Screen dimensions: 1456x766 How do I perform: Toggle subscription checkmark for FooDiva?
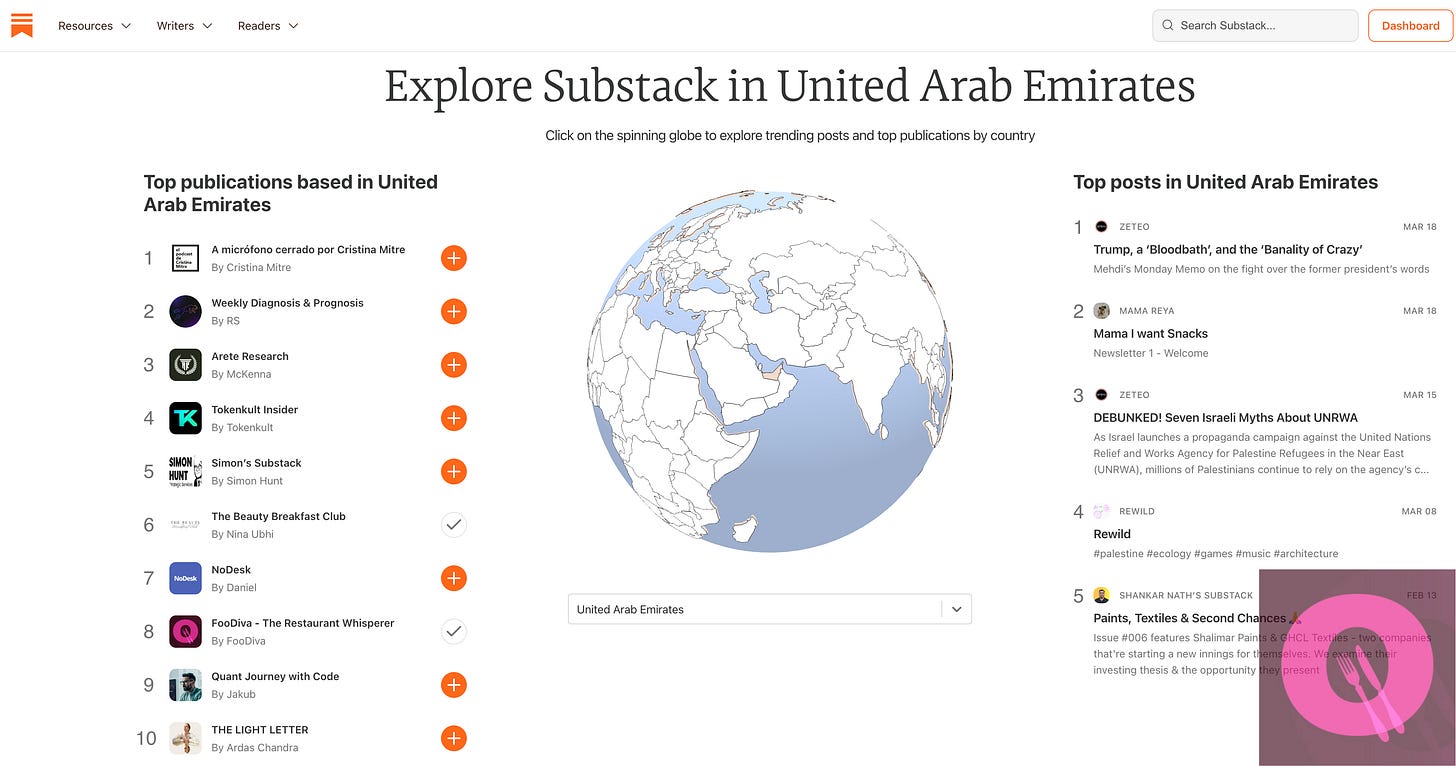click(454, 631)
